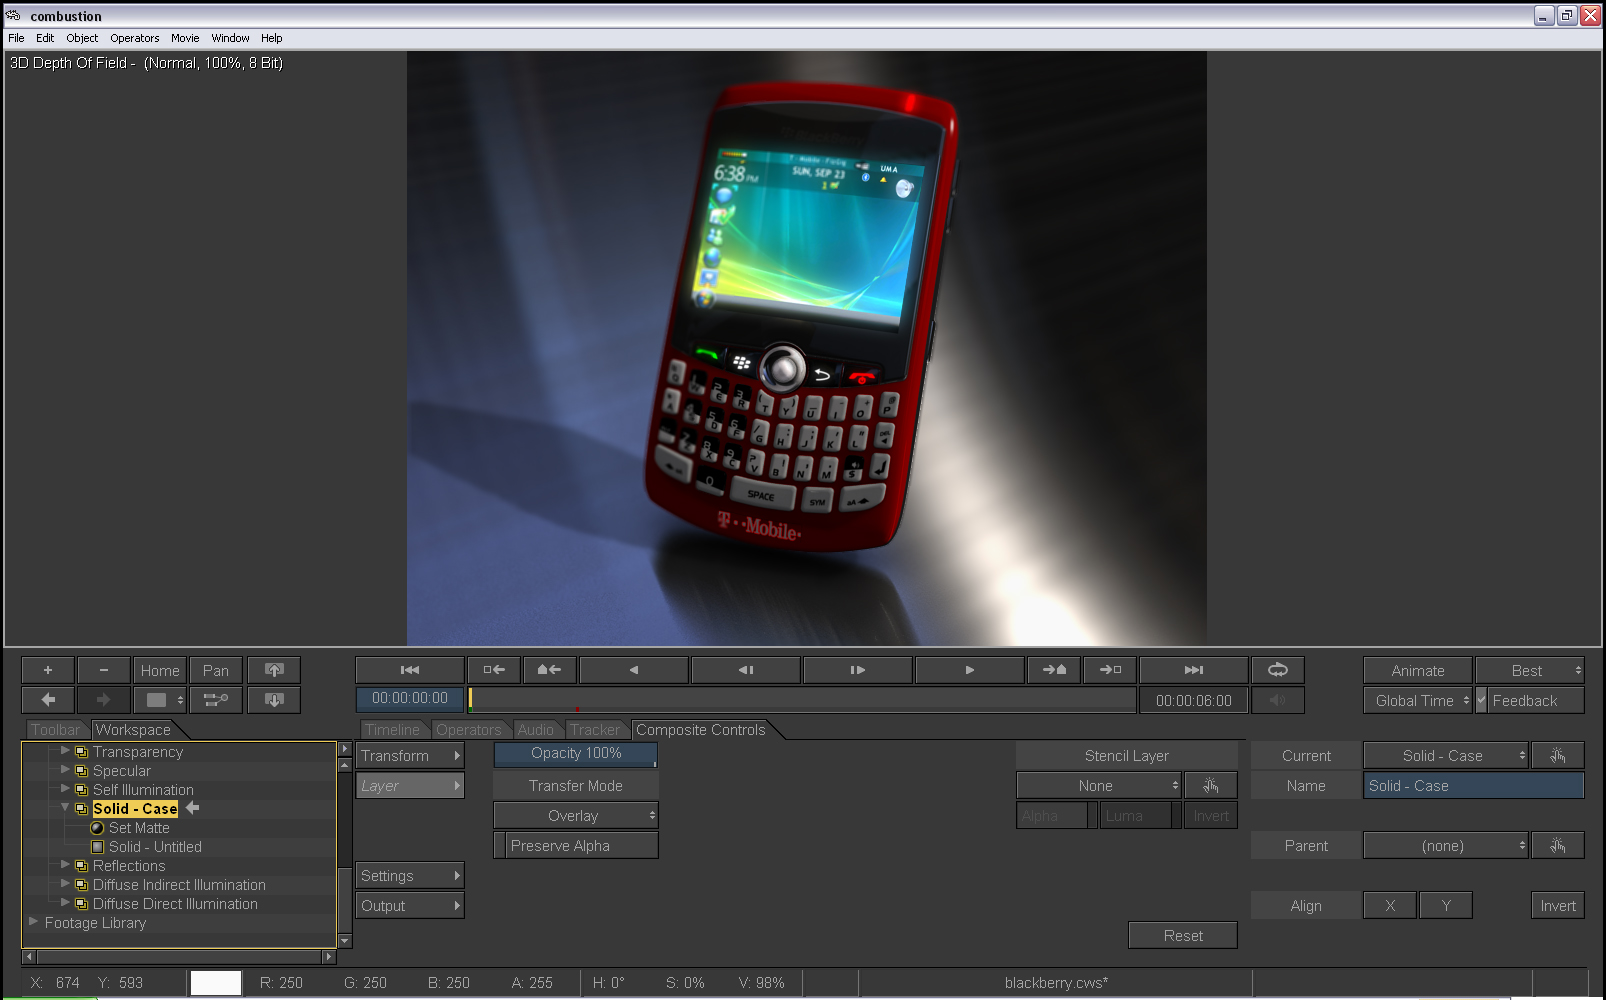Expand the Self Illumination layer

click(x=65, y=788)
